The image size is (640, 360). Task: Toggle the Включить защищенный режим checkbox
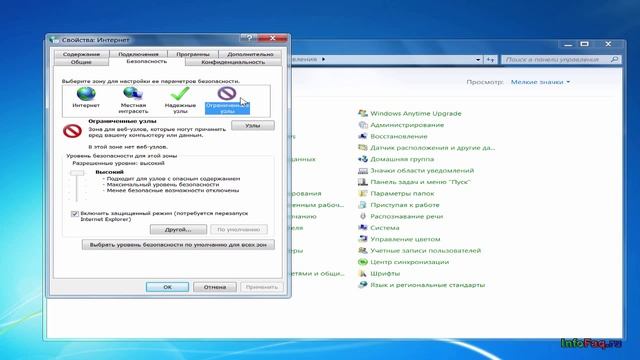(x=75, y=213)
